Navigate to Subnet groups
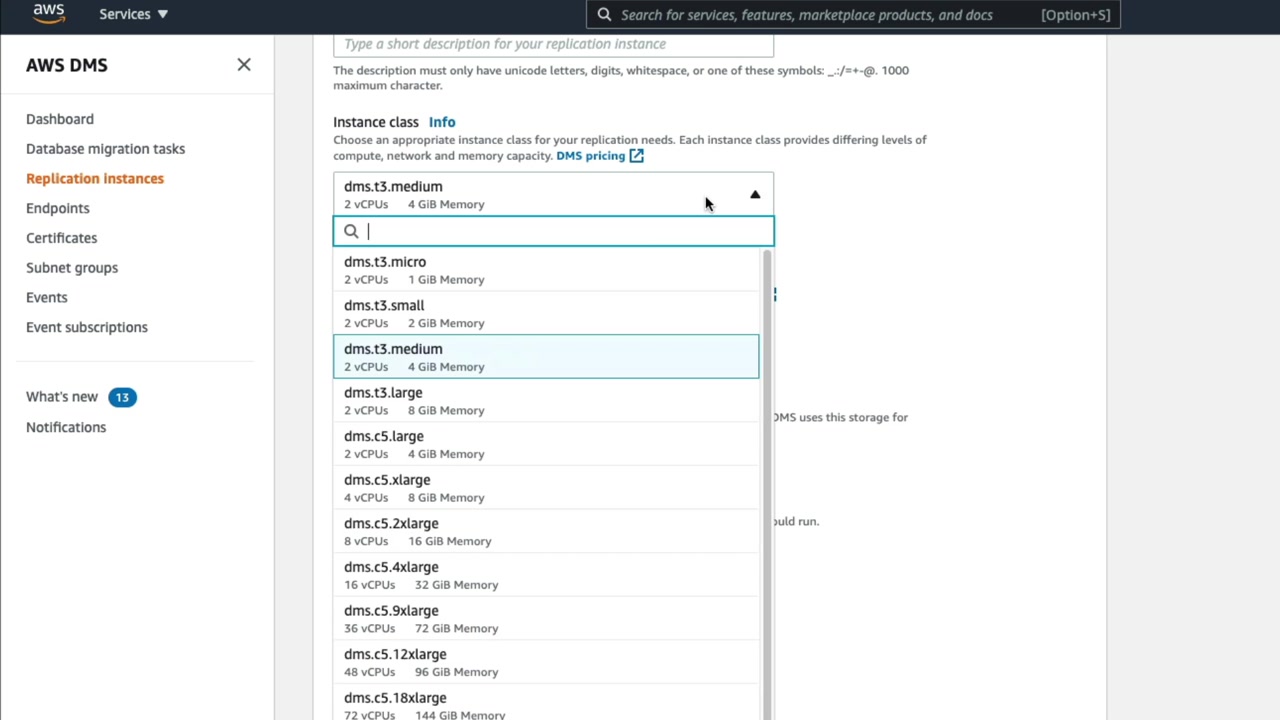Viewport: 1280px width, 720px height. coord(72,268)
